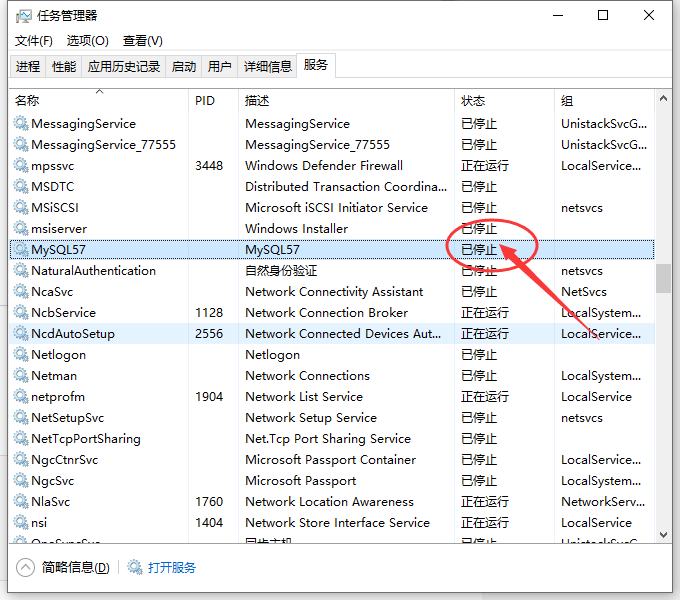Click the NcaSvc service gear icon

click(21, 291)
